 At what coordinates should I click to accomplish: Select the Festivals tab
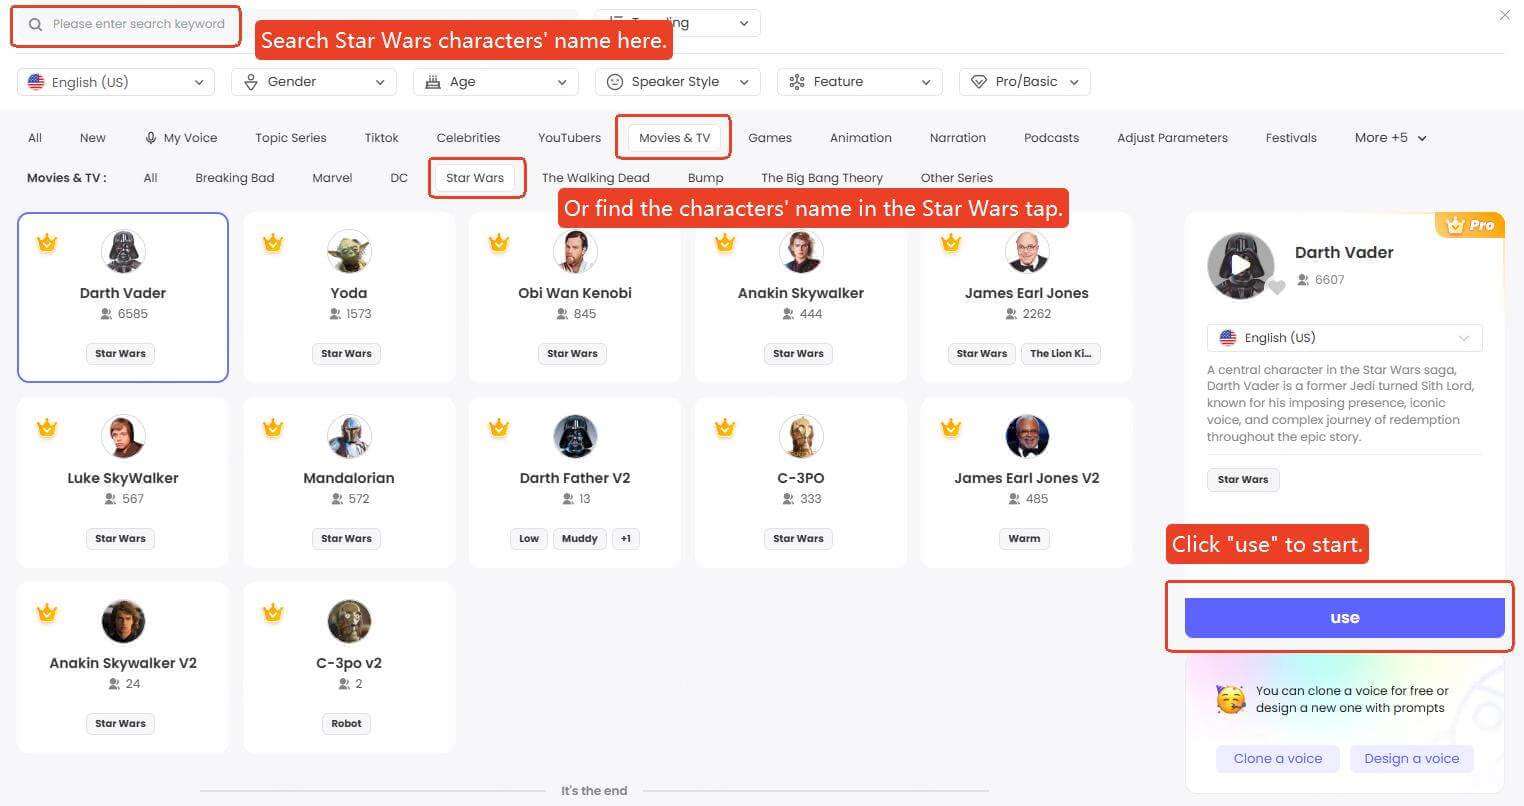(1291, 138)
